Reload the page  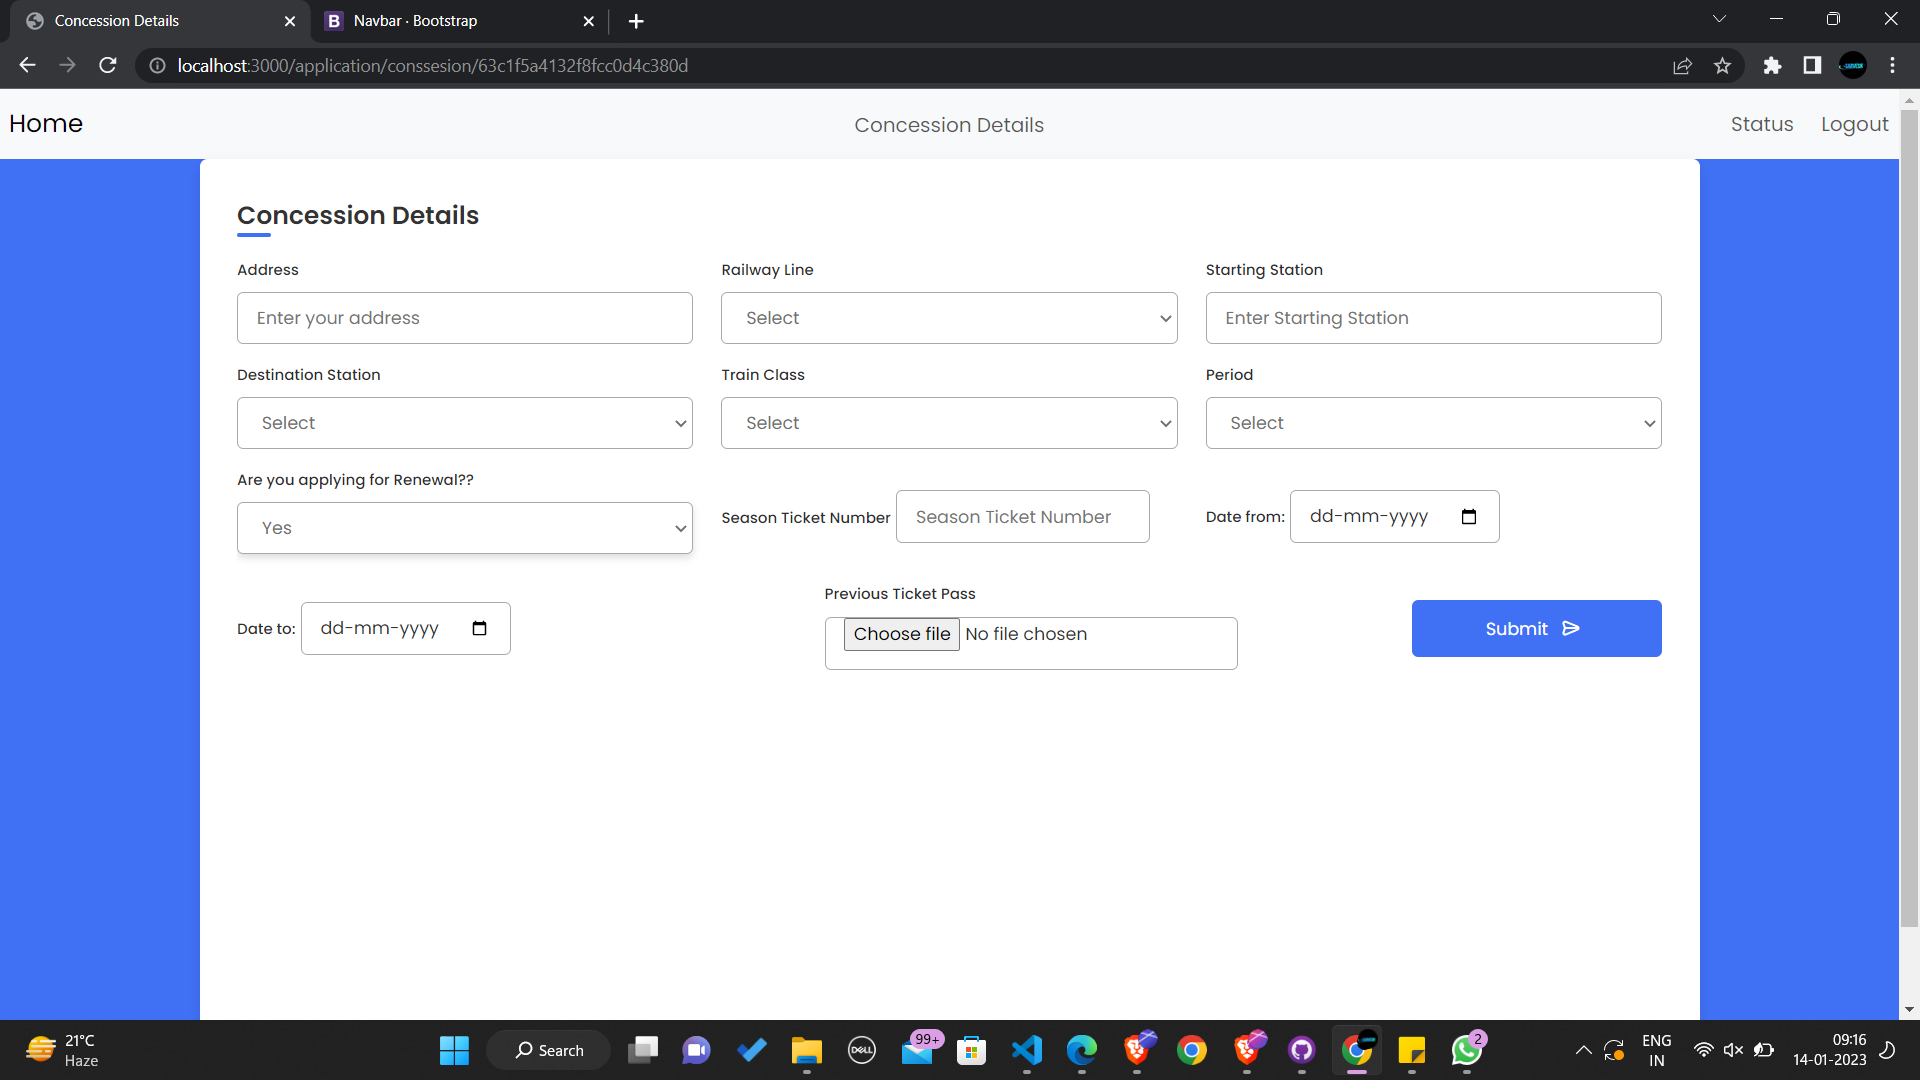108,66
